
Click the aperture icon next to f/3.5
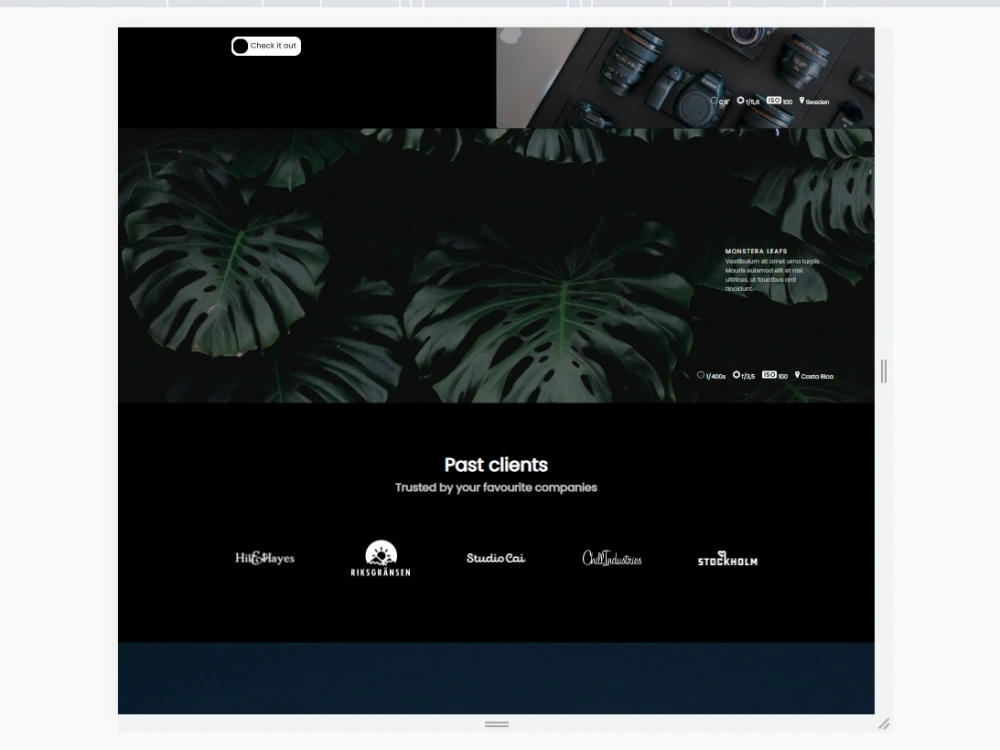tap(737, 375)
